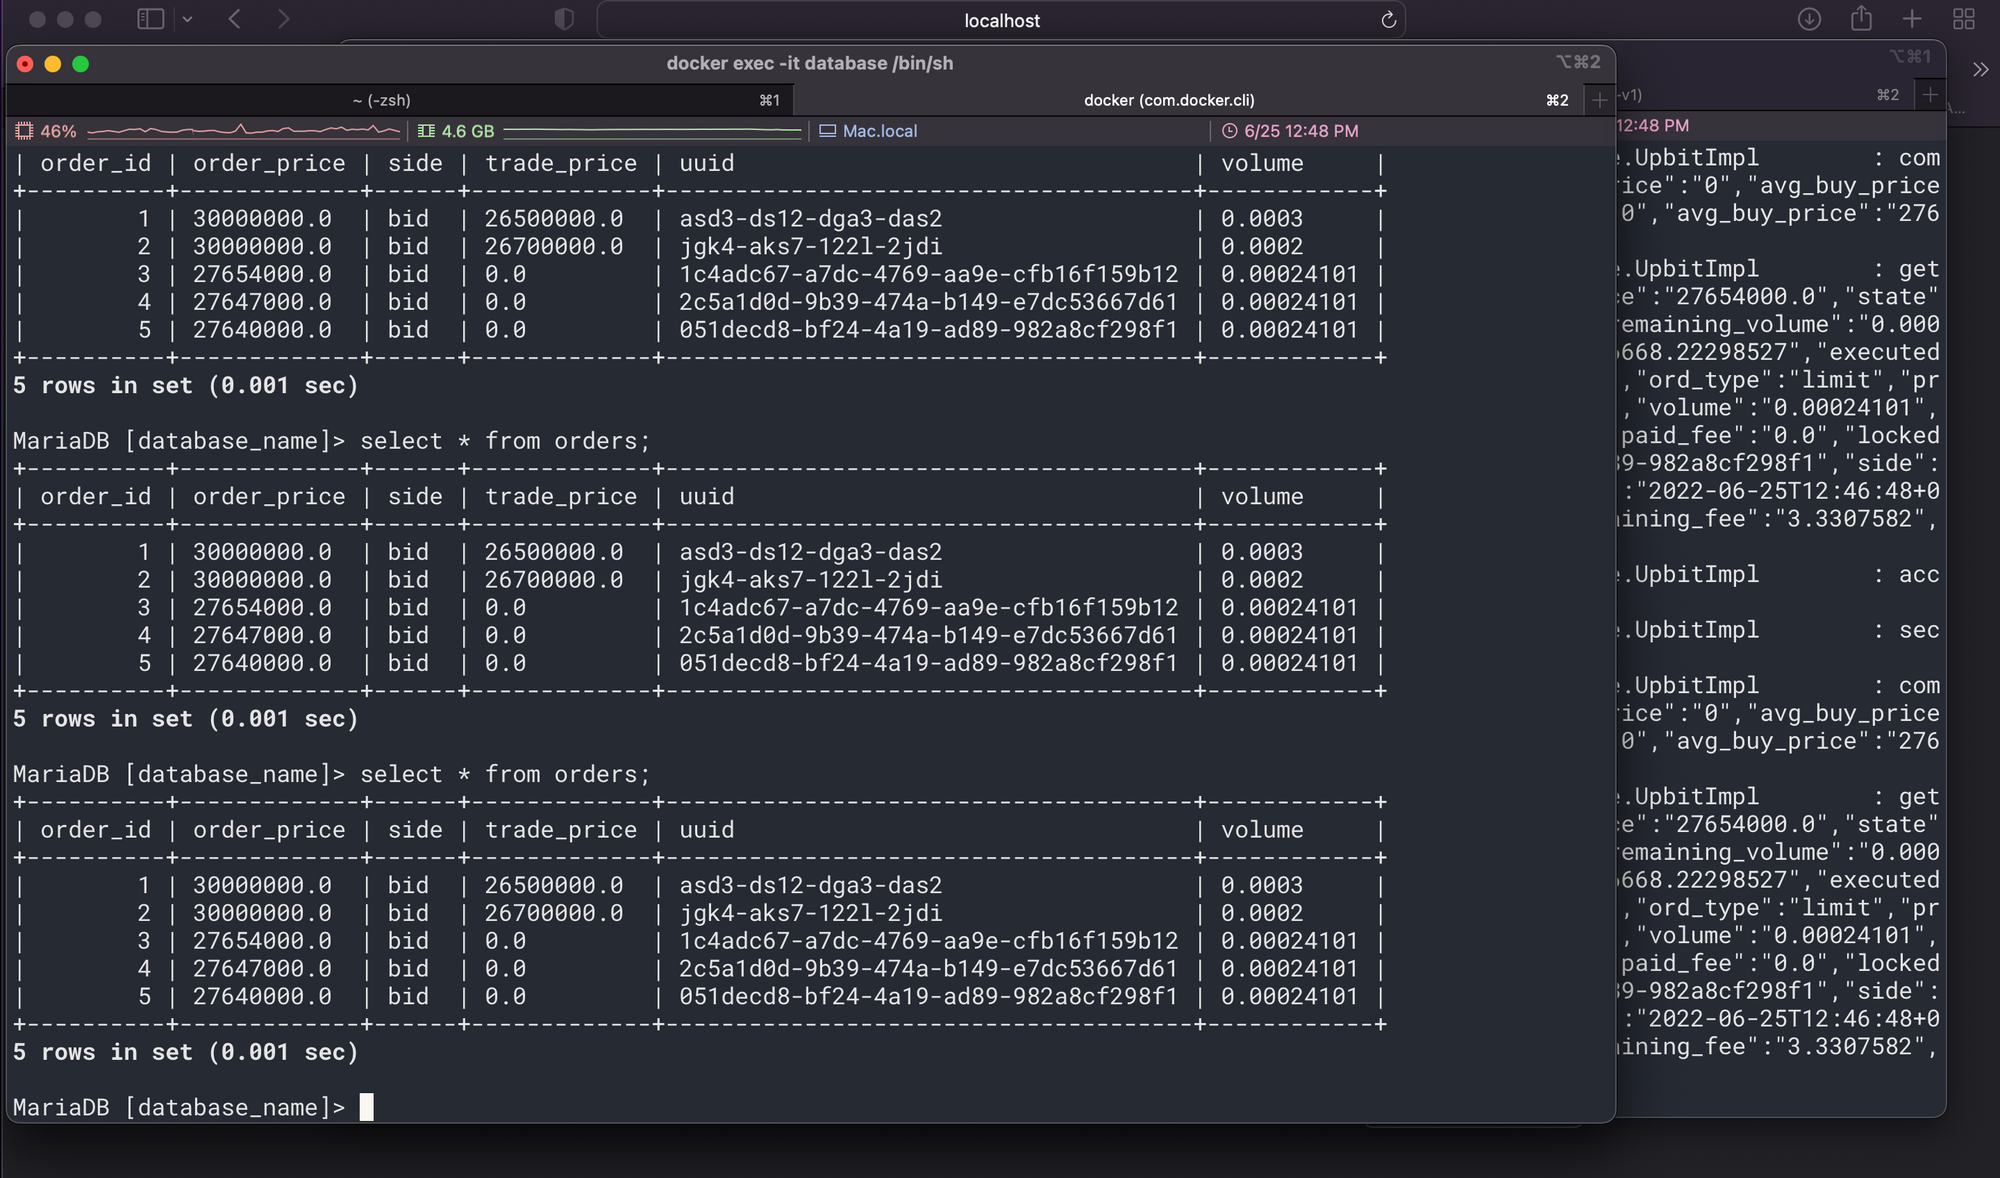Add a new iTerm tab in front window
The image size is (2000, 1178).
pos(1599,100)
